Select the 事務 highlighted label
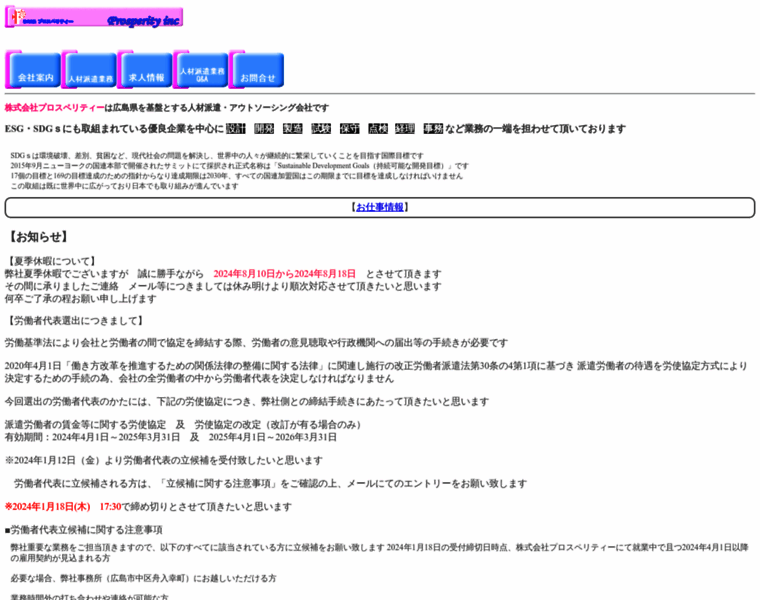 433,128
